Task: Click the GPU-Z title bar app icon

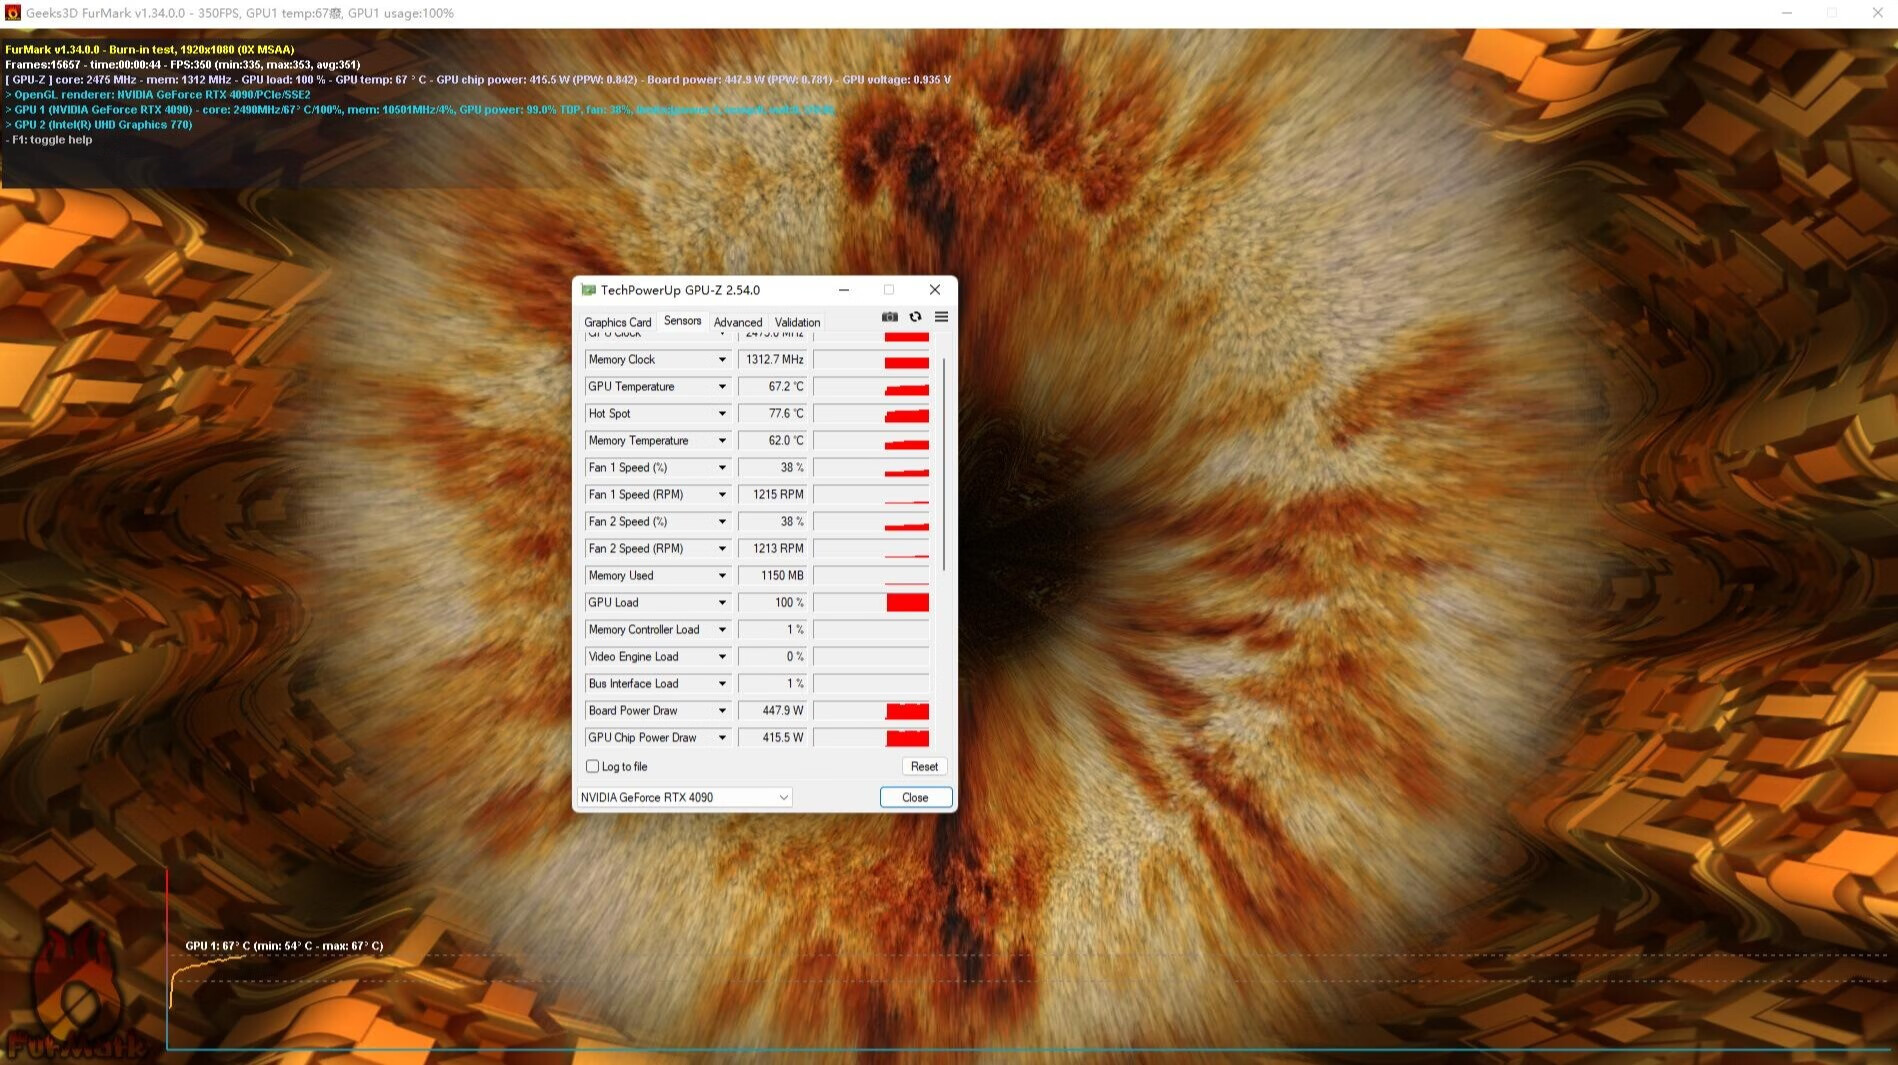Action: point(588,290)
